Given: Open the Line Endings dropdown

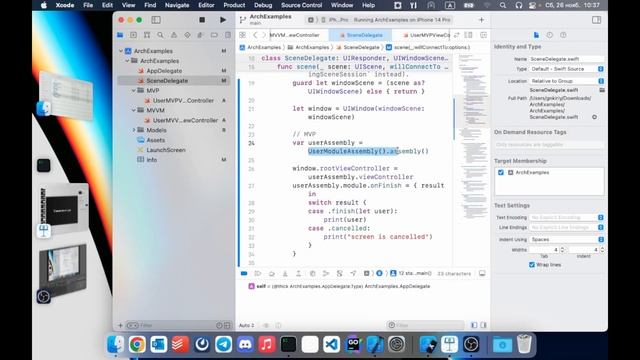Looking at the screenshot, I should pos(567,227).
